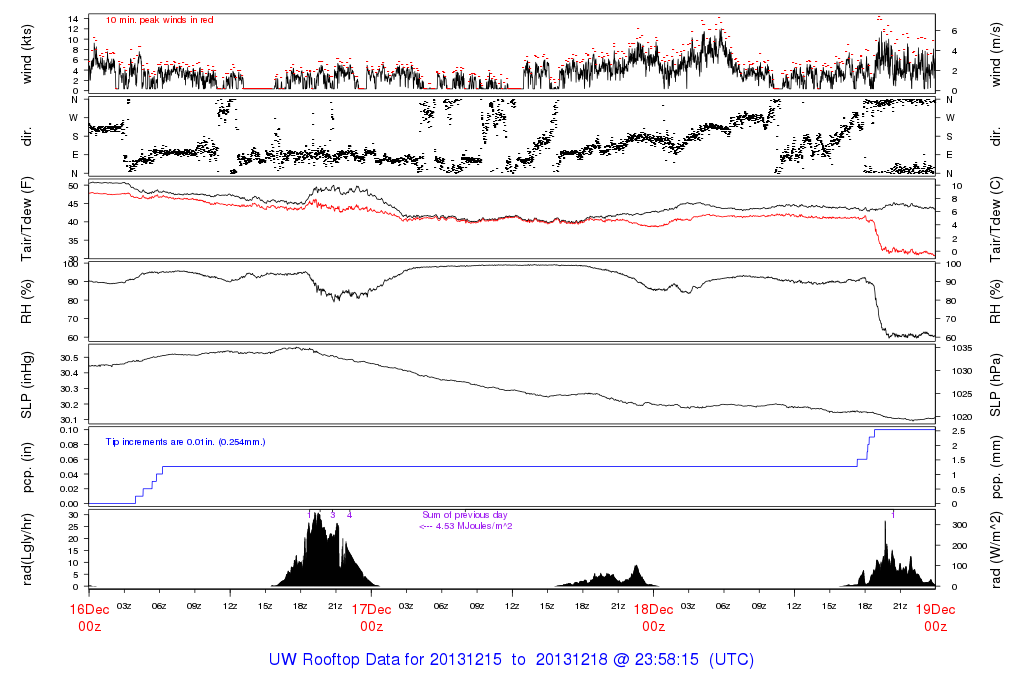Click the '0.10' precipitation tick value
Image resolution: width=1024 pixels, height=700 pixels.
[70, 430]
